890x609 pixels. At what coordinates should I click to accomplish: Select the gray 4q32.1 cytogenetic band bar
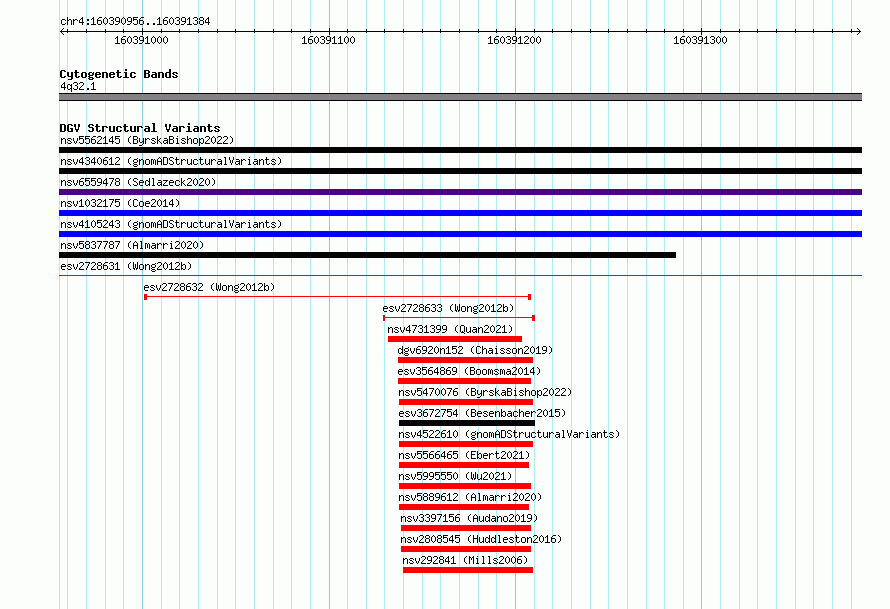pyautogui.click(x=460, y=97)
